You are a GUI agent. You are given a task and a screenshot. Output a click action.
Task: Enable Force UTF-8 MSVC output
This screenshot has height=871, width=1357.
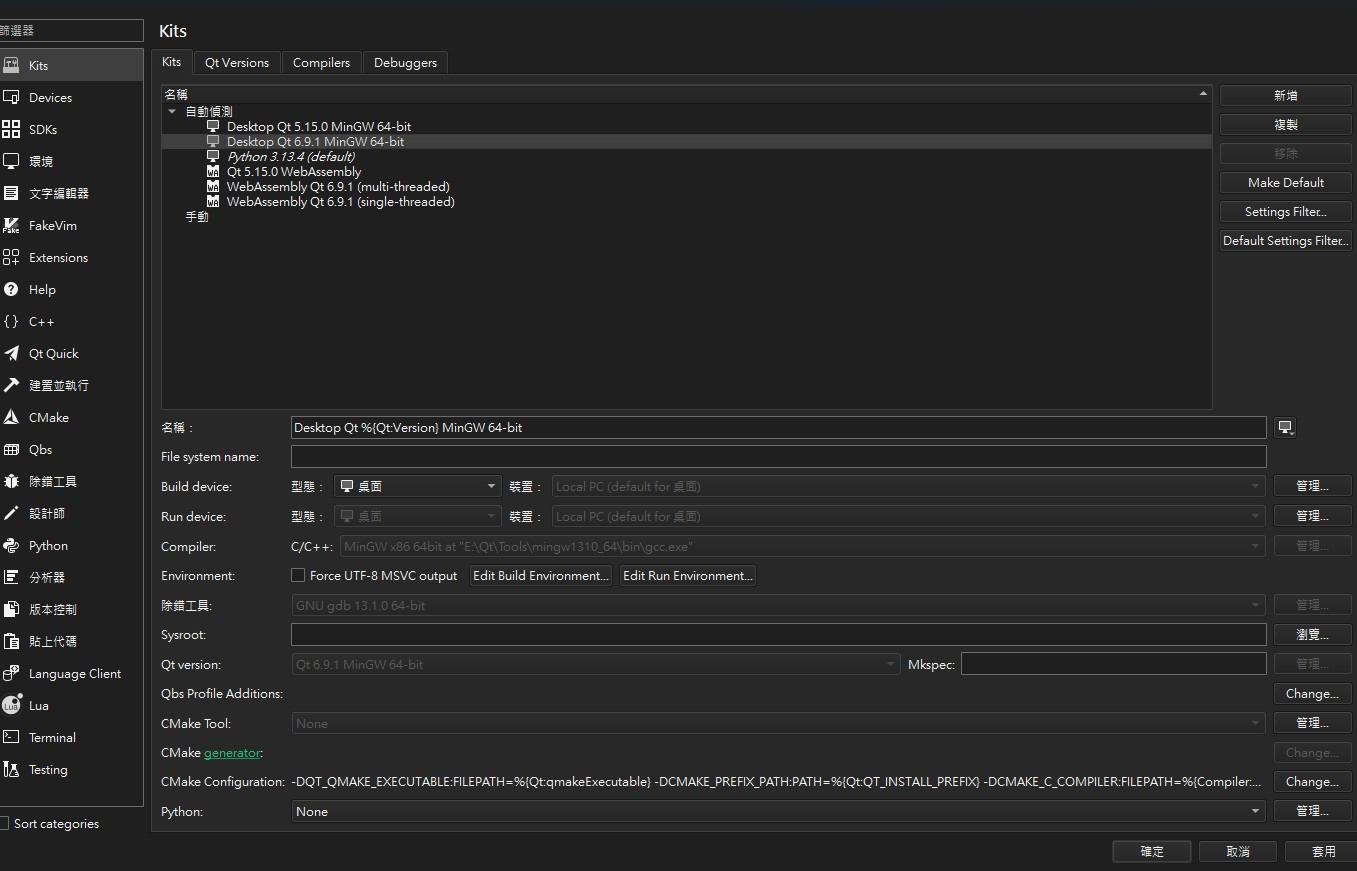297,575
